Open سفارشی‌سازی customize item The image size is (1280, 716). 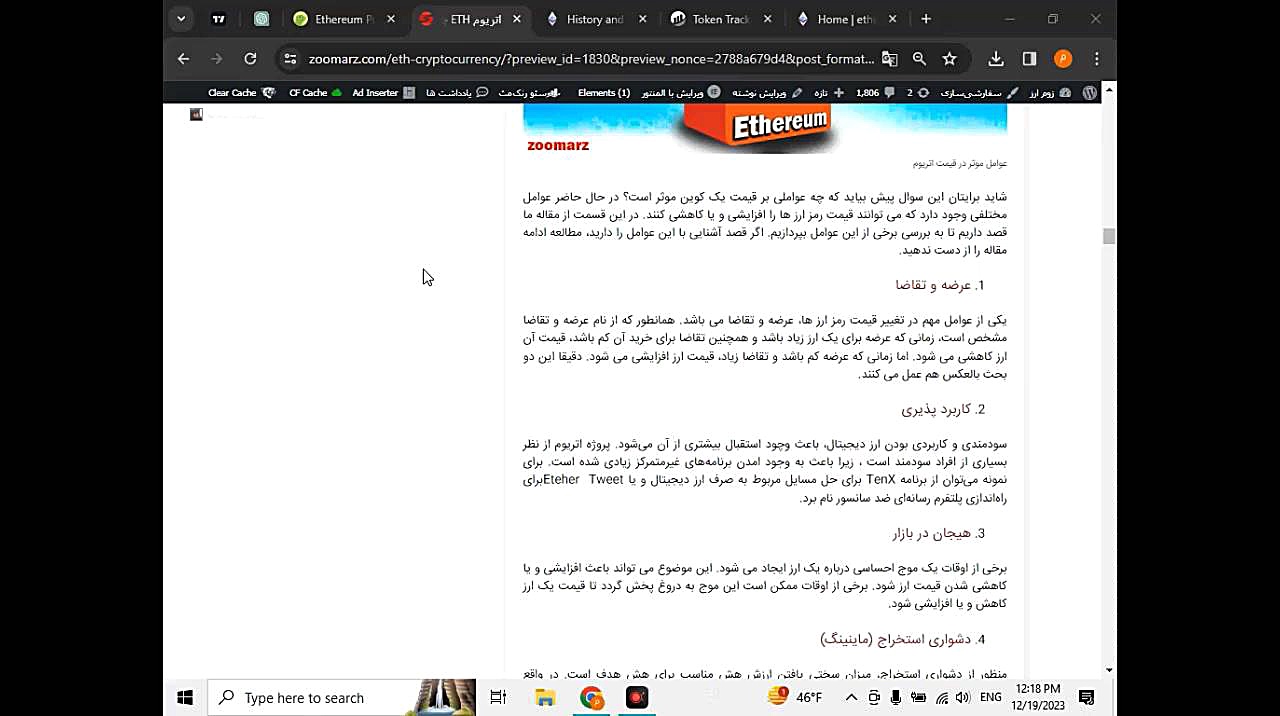[979, 93]
